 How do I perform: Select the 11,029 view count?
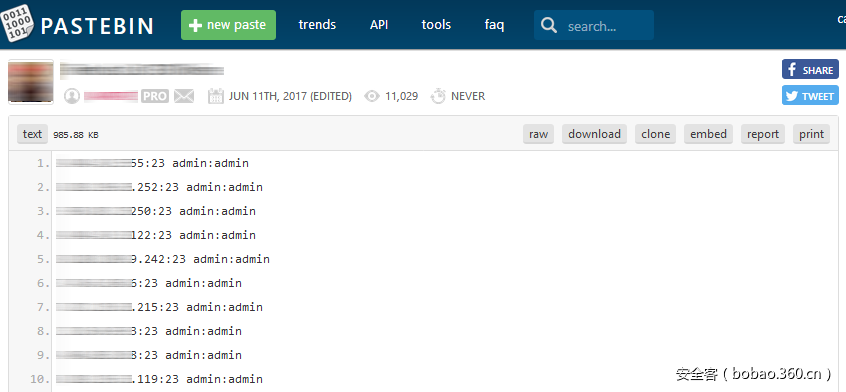click(x=401, y=96)
